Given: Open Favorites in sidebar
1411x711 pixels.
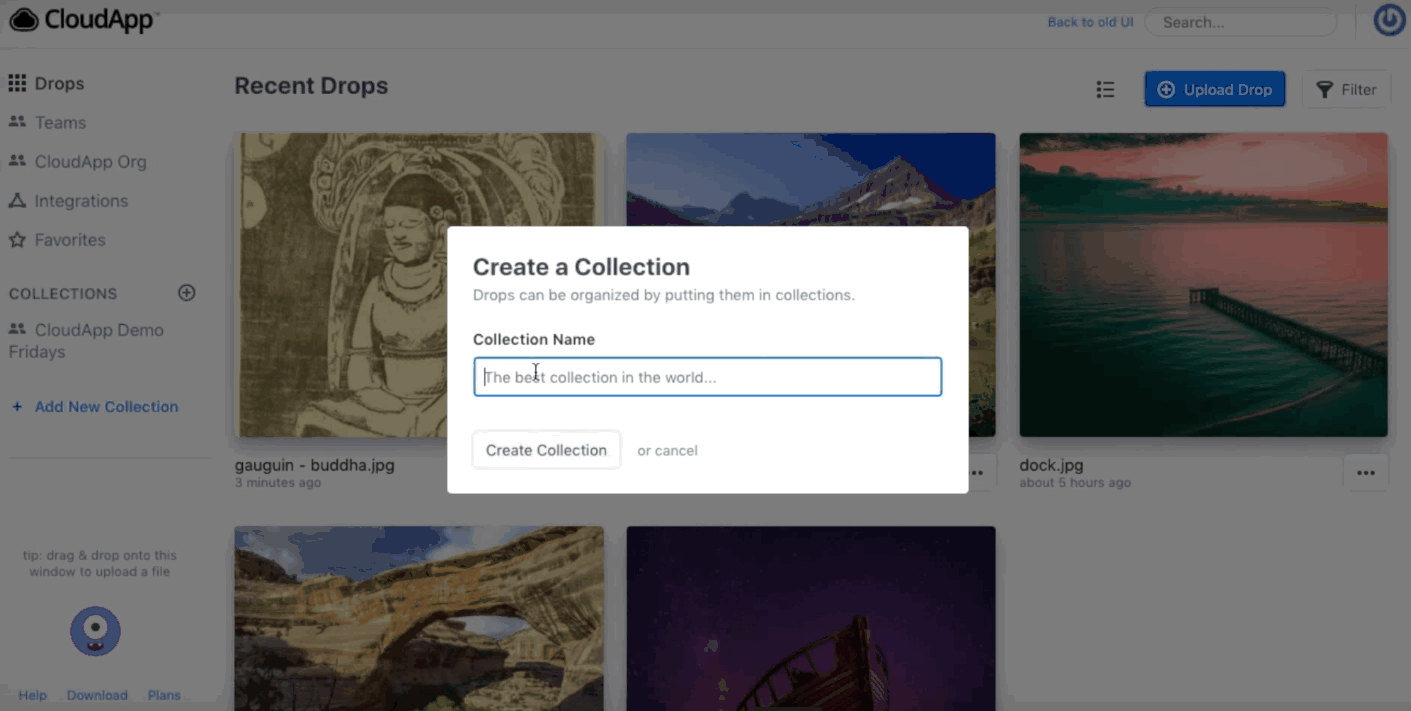Looking at the screenshot, I should pyautogui.click(x=57, y=240).
